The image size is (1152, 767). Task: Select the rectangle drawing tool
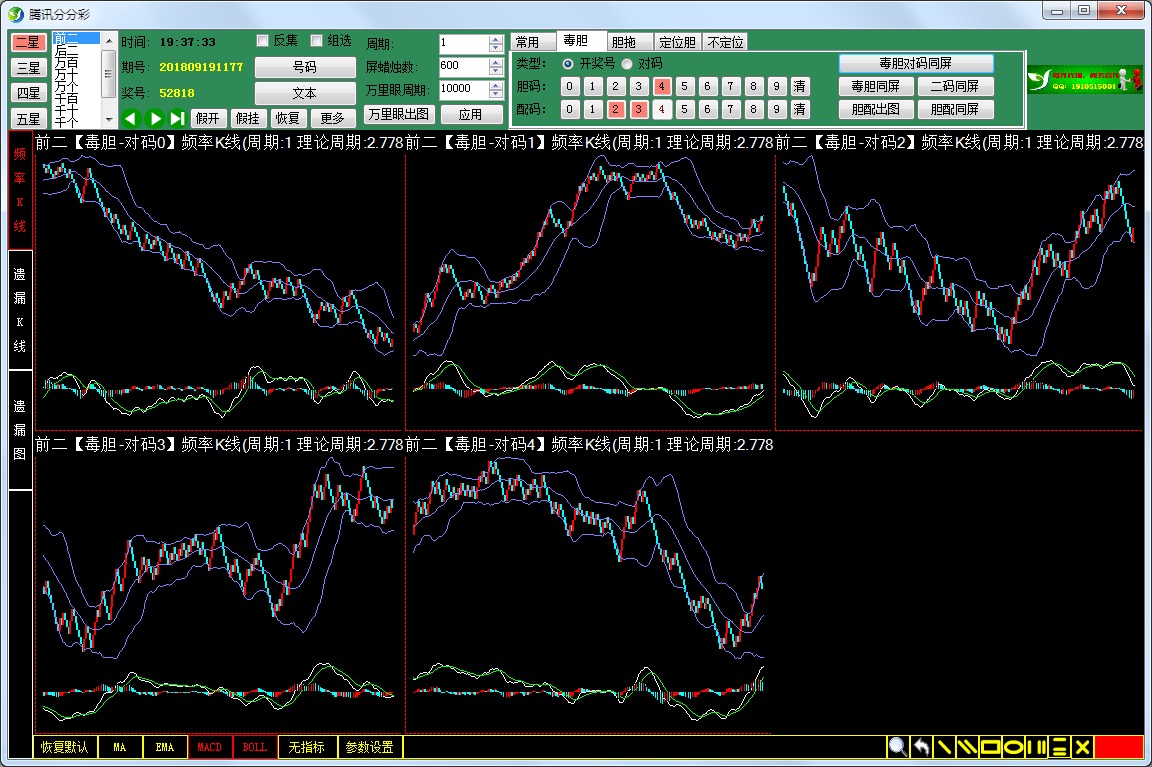990,747
